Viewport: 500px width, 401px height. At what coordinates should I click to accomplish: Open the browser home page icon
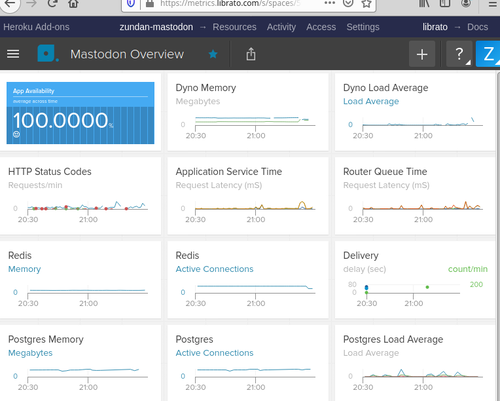pyautogui.click(x=73, y=4)
